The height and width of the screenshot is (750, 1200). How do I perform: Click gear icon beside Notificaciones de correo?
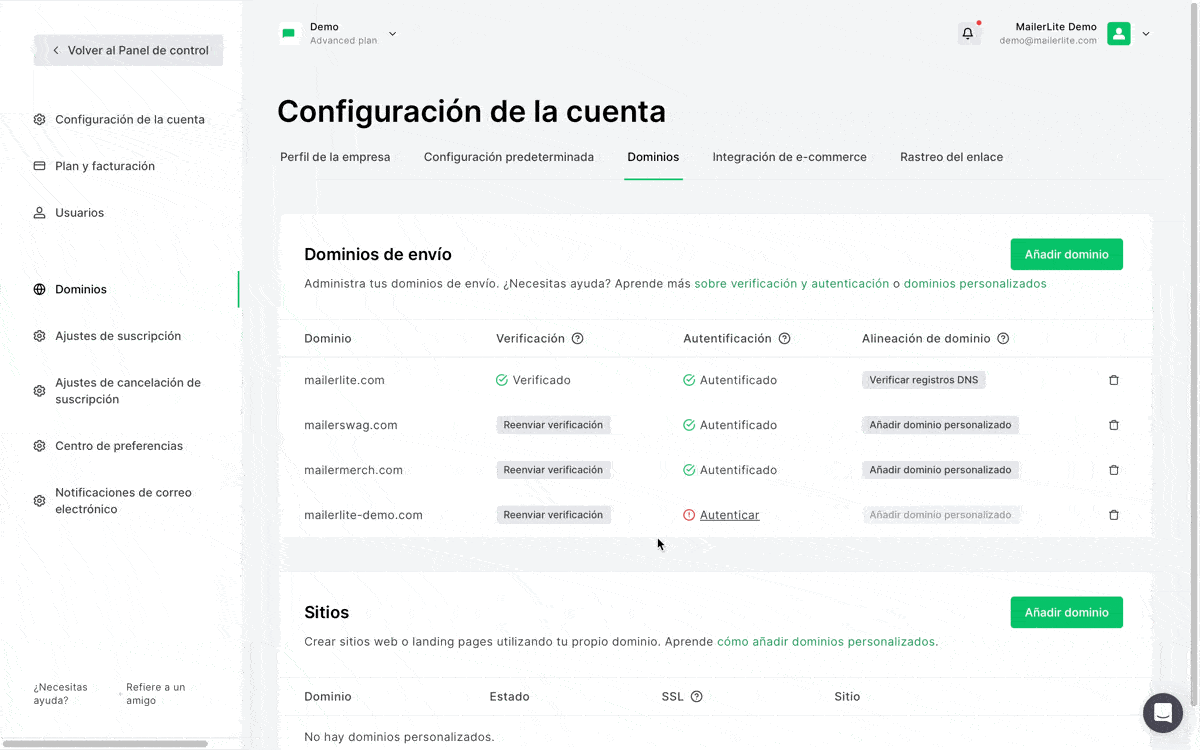(x=39, y=501)
